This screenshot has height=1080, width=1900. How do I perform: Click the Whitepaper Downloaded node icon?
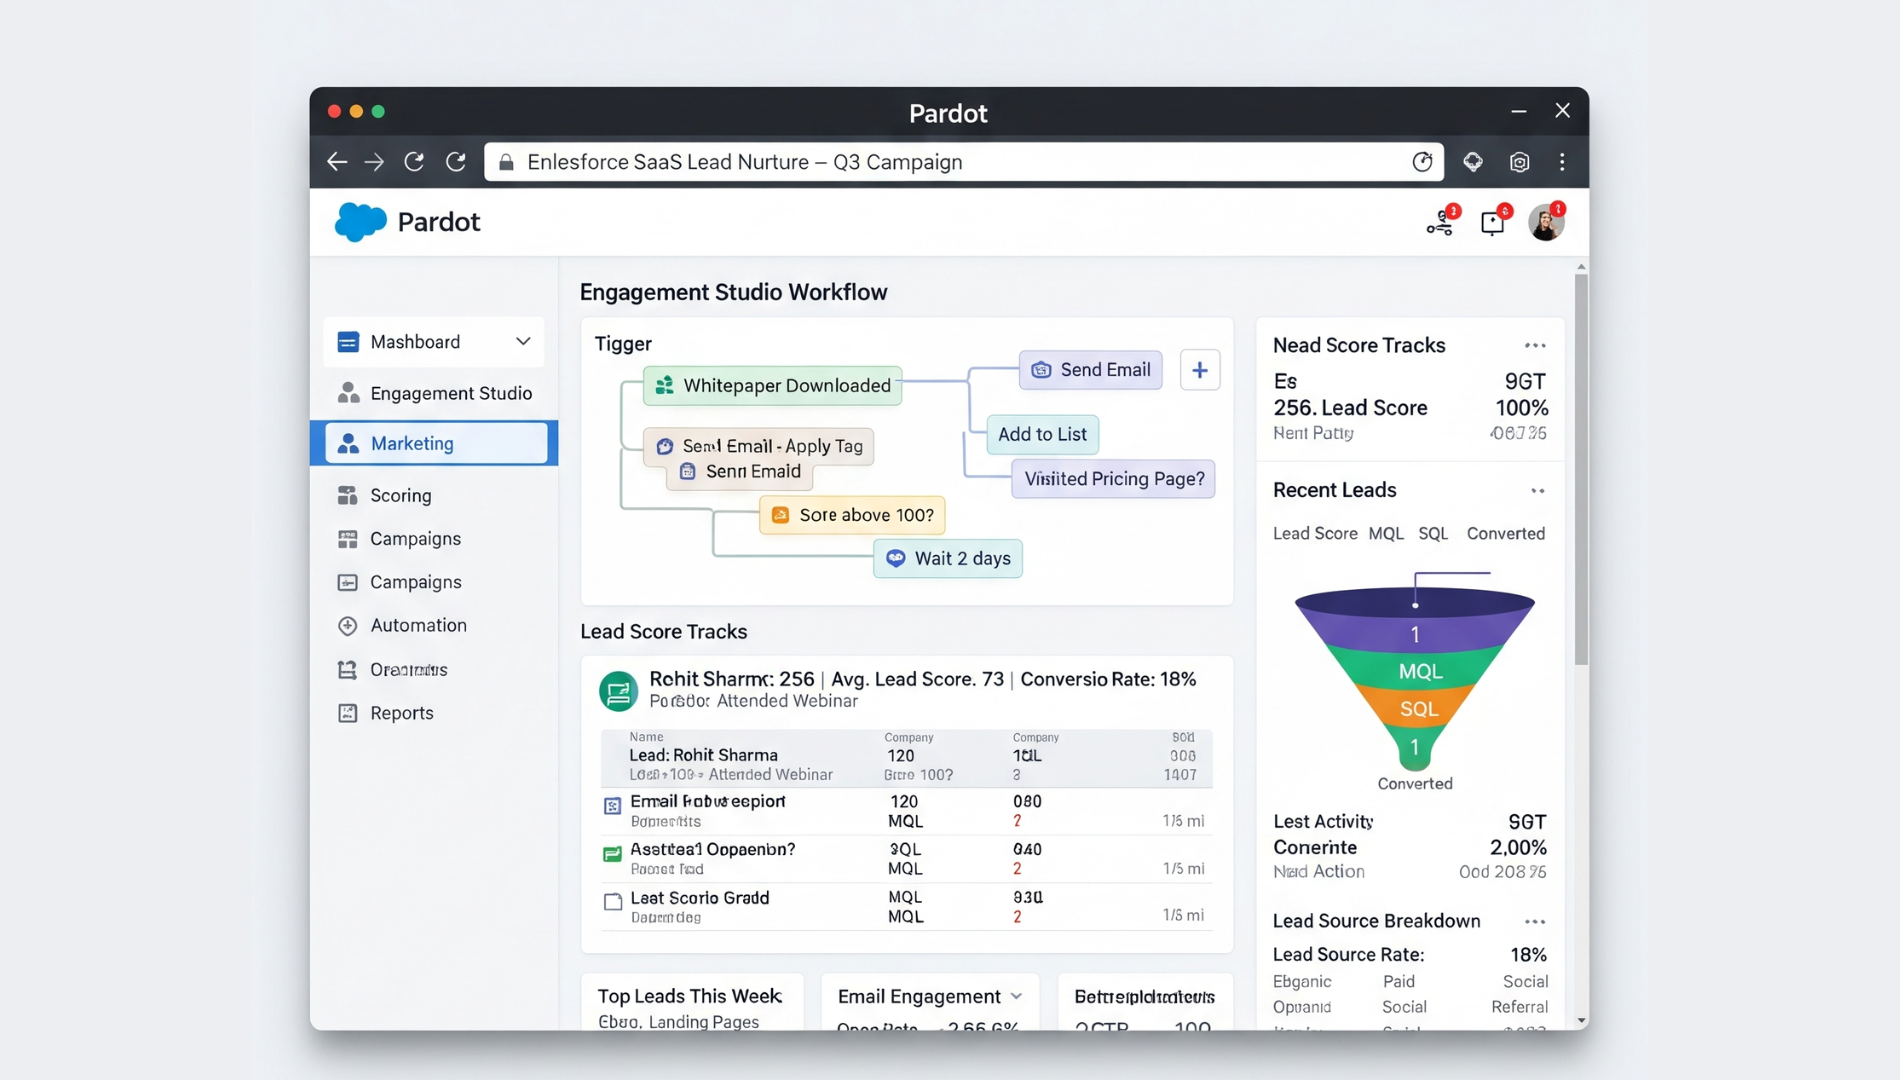click(664, 385)
